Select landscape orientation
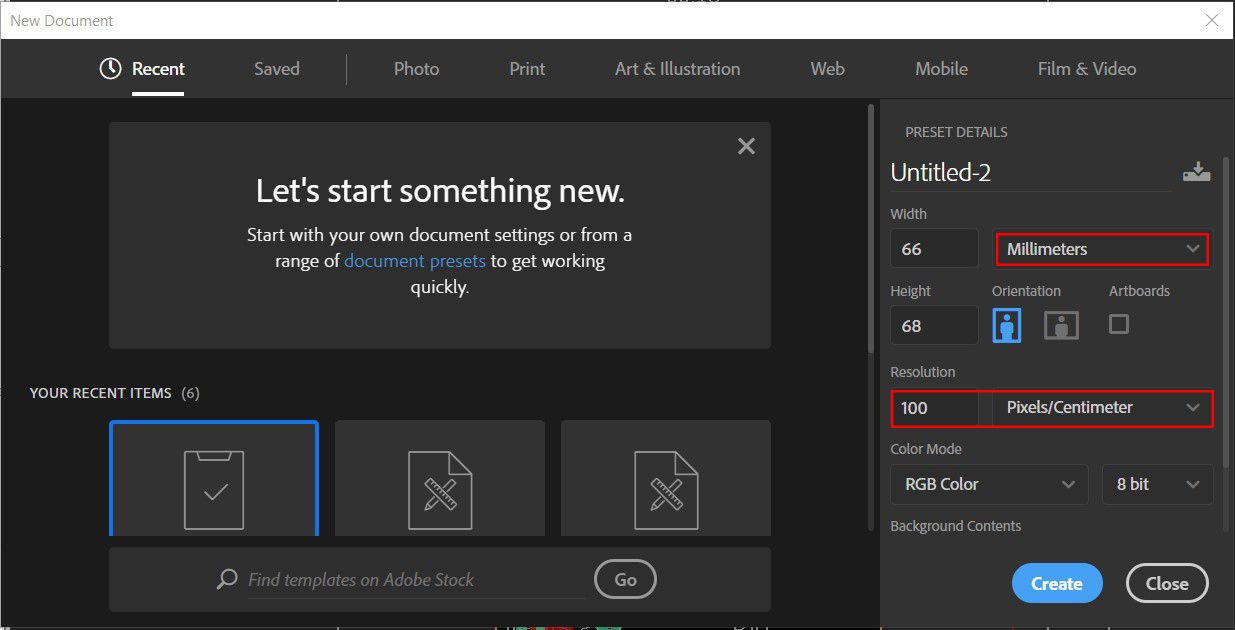 tap(1060, 324)
